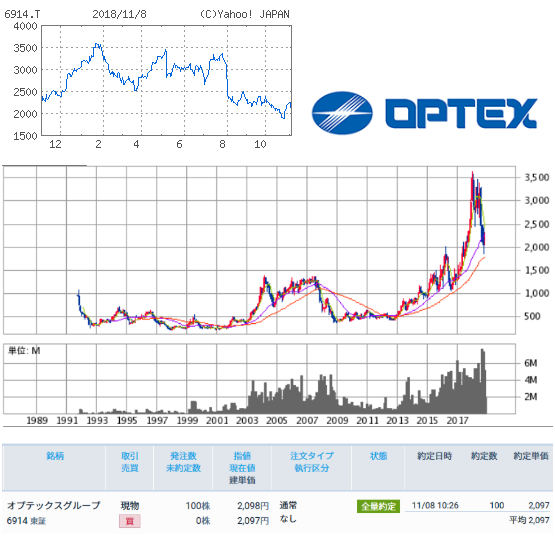Click the 2018/11/8 chart date label

click(x=119, y=14)
